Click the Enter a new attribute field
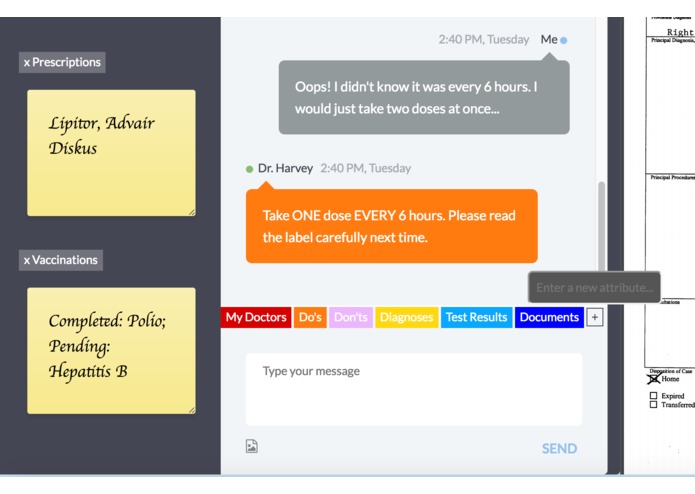695x494 pixels. 594,288
